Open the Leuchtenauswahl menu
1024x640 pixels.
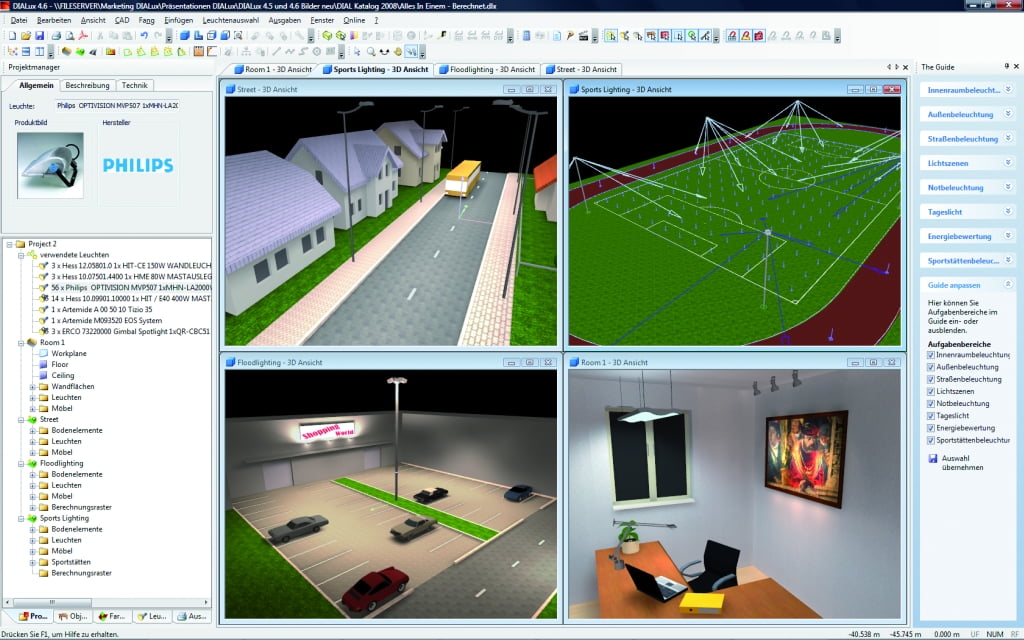231,20
